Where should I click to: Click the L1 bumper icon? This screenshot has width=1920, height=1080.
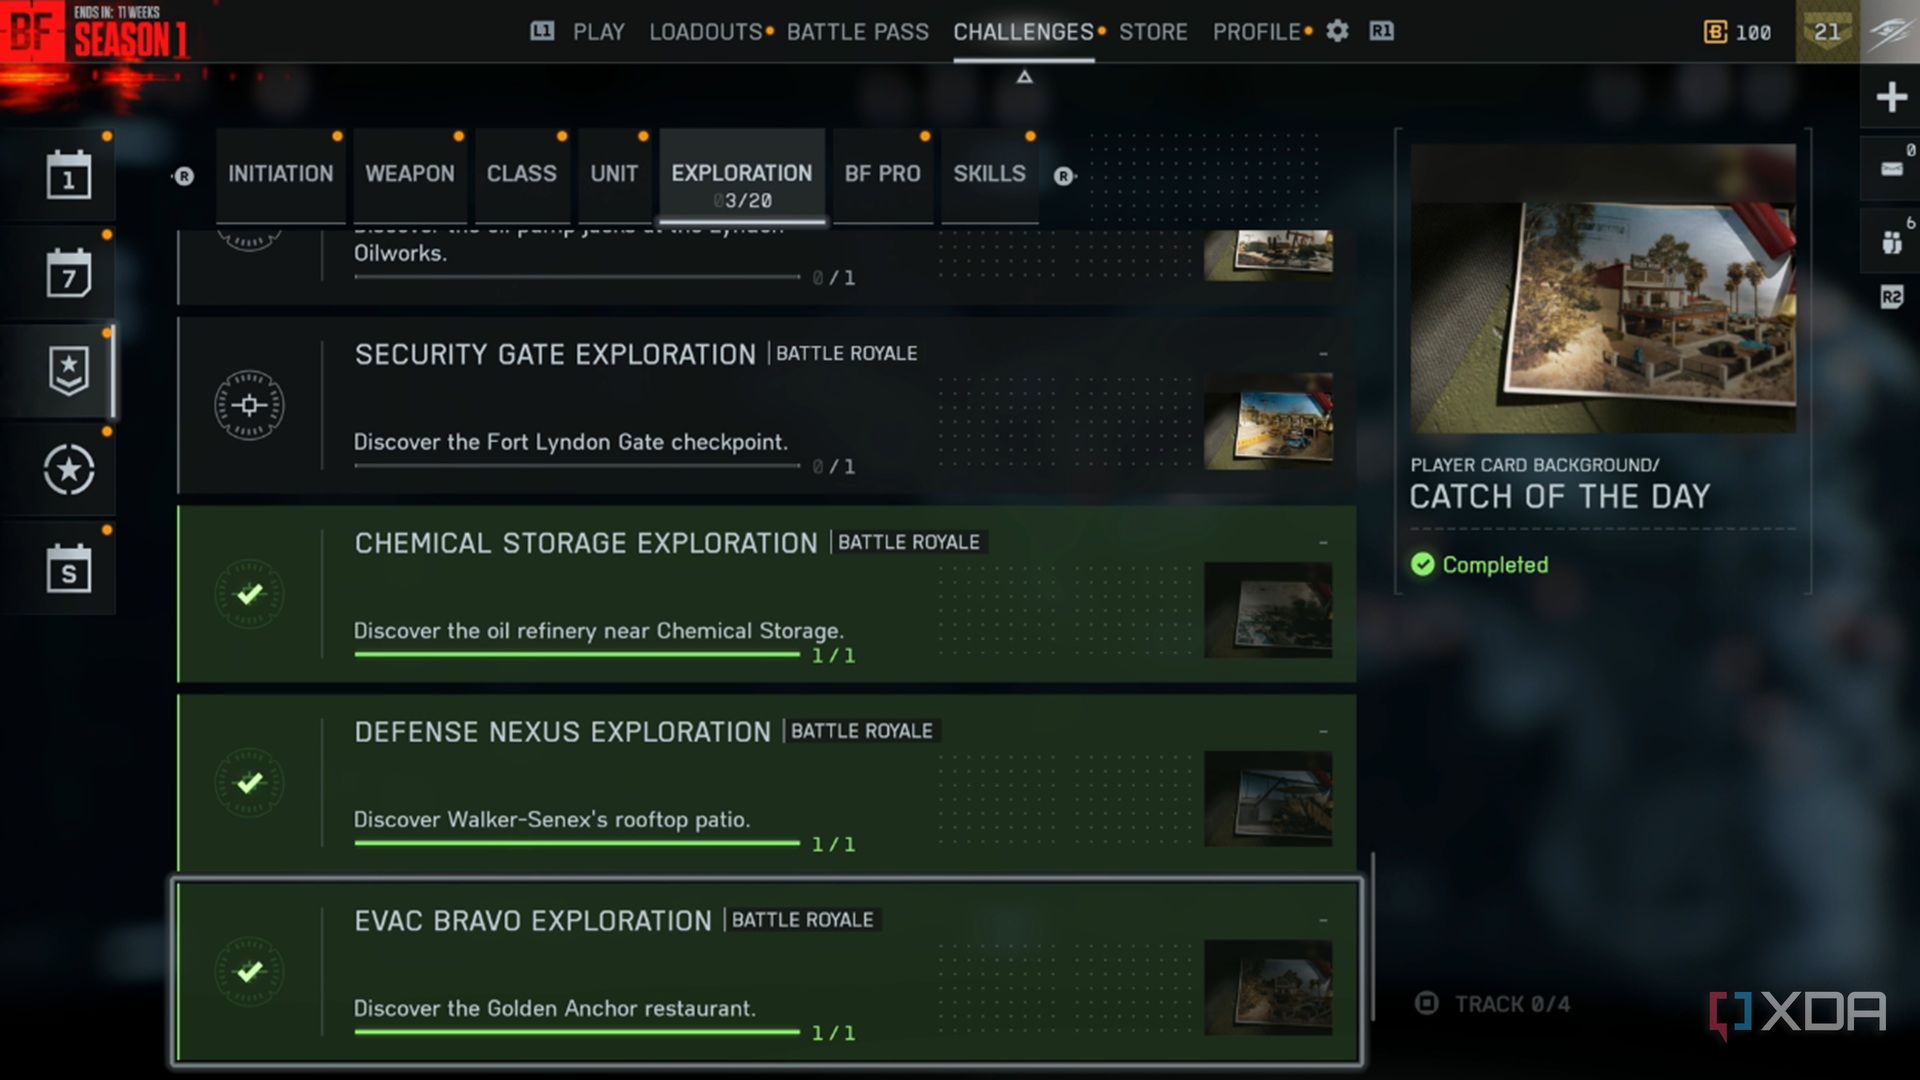point(541,31)
